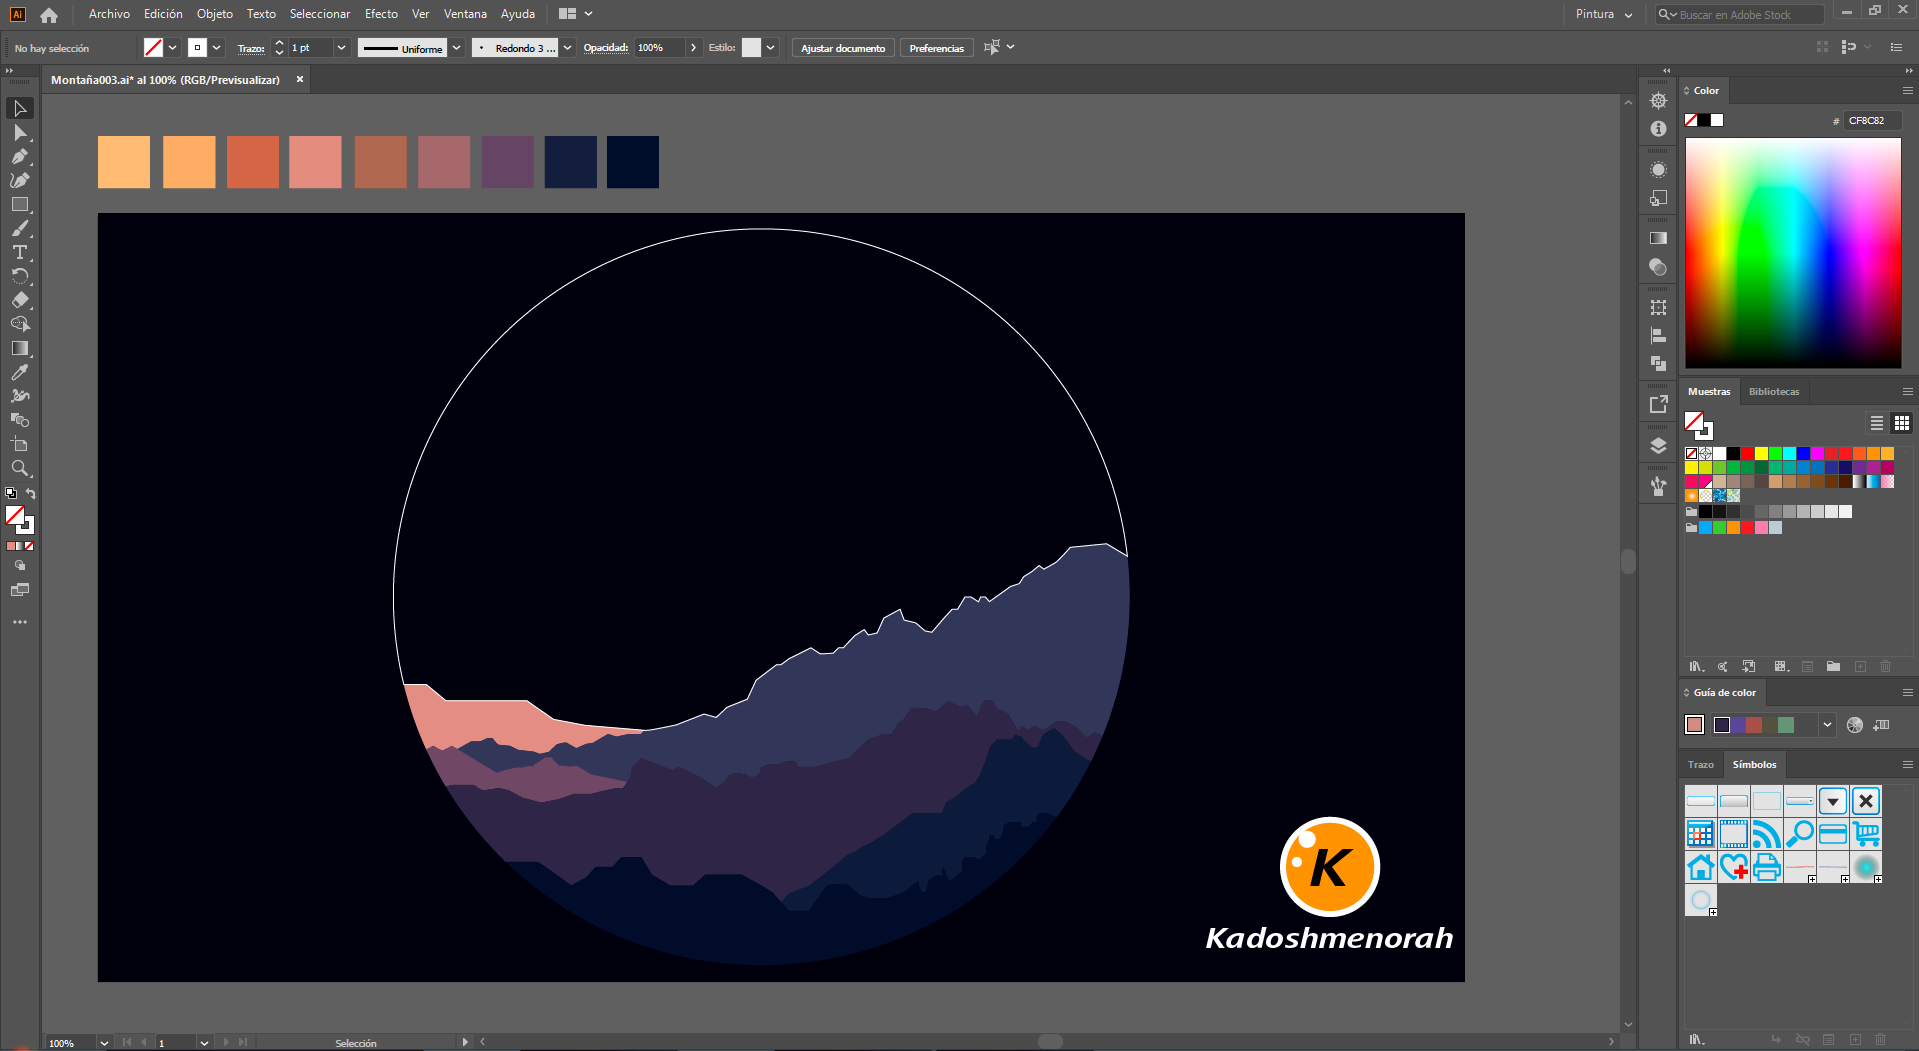Pick a color from the spectrum
This screenshot has width=1919, height=1051.
pyautogui.click(x=1793, y=253)
